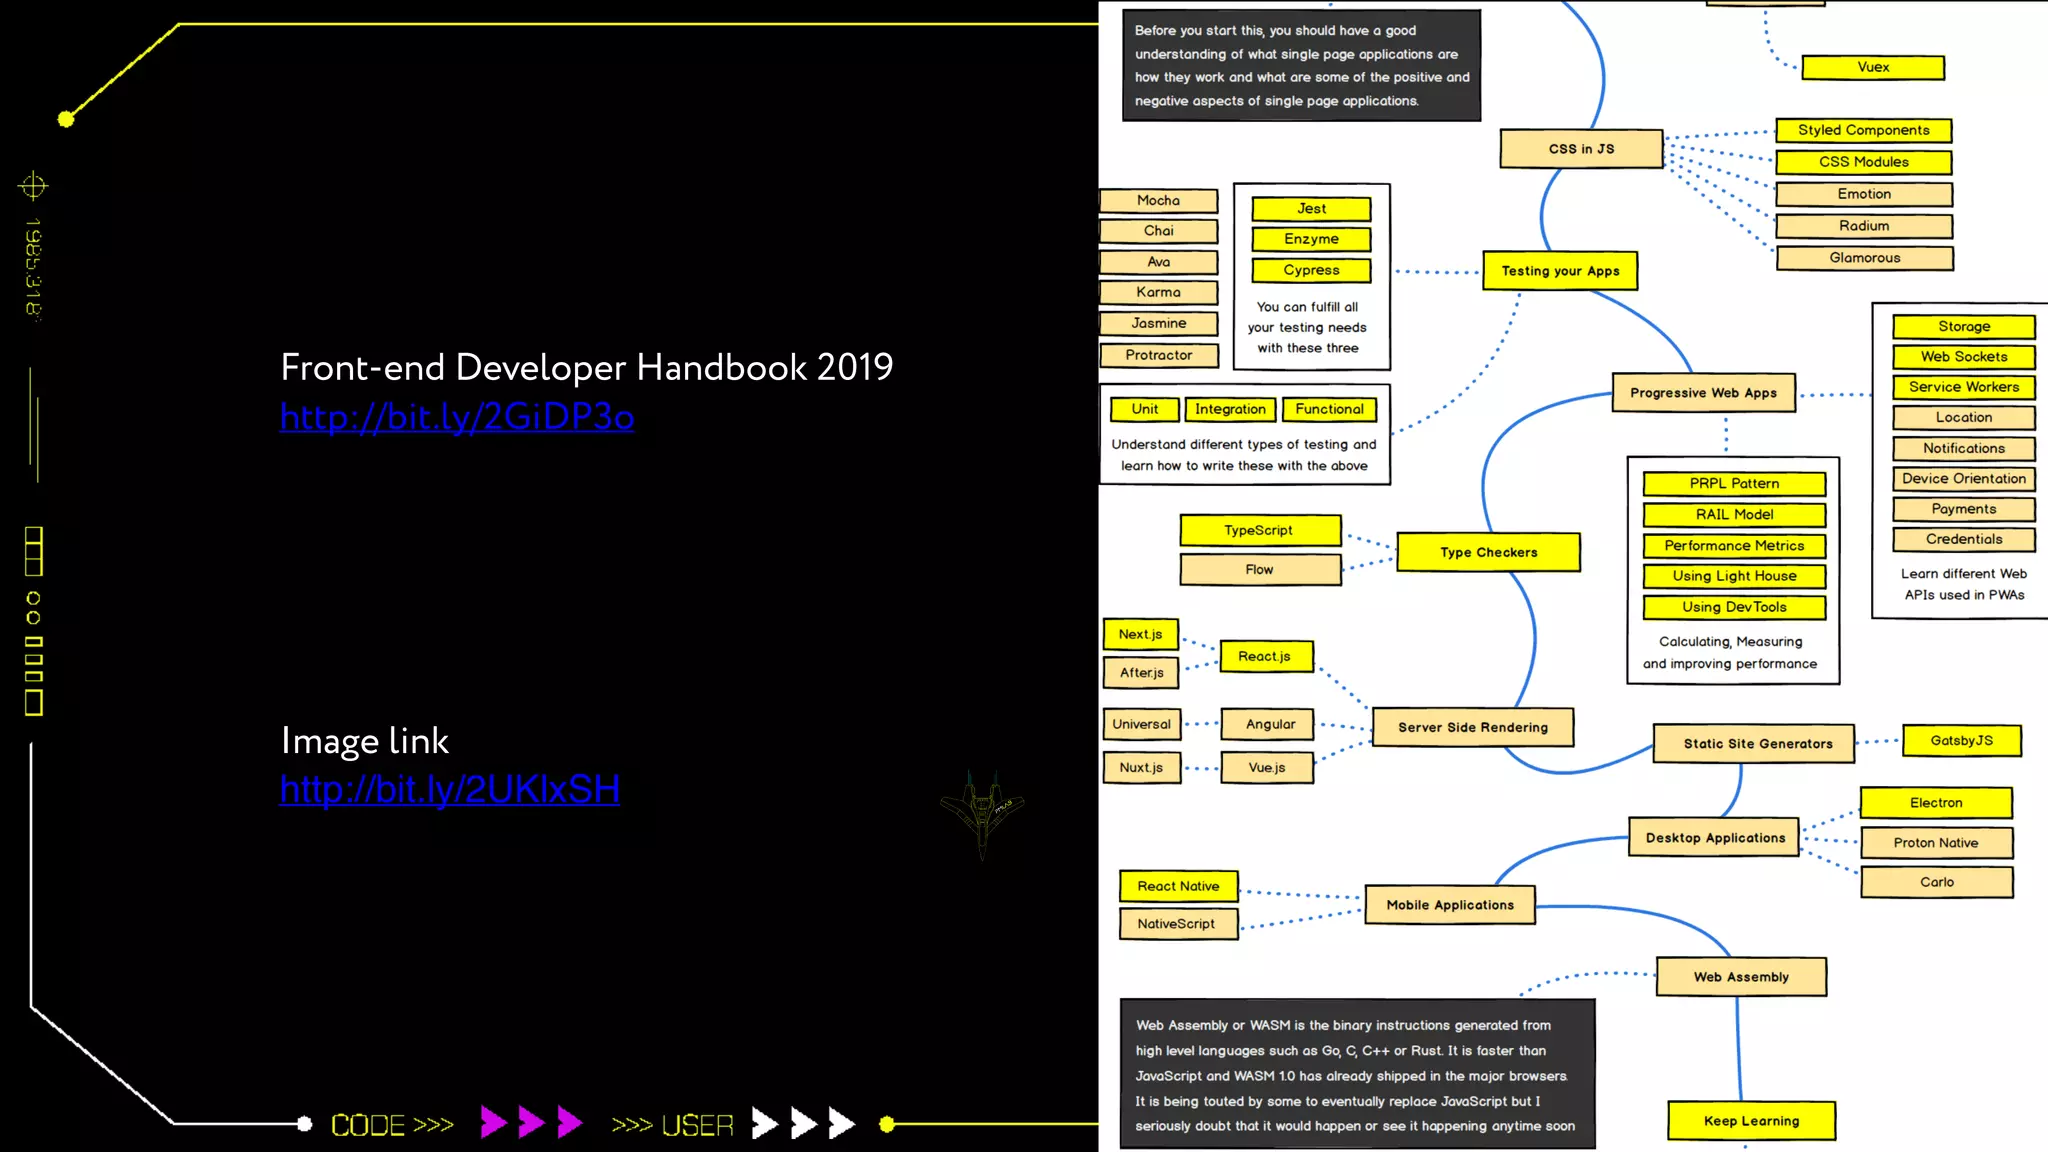This screenshot has height=1152, width=2048.
Task: Click the Keep Learning box
Action: pyautogui.click(x=1751, y=1121)
